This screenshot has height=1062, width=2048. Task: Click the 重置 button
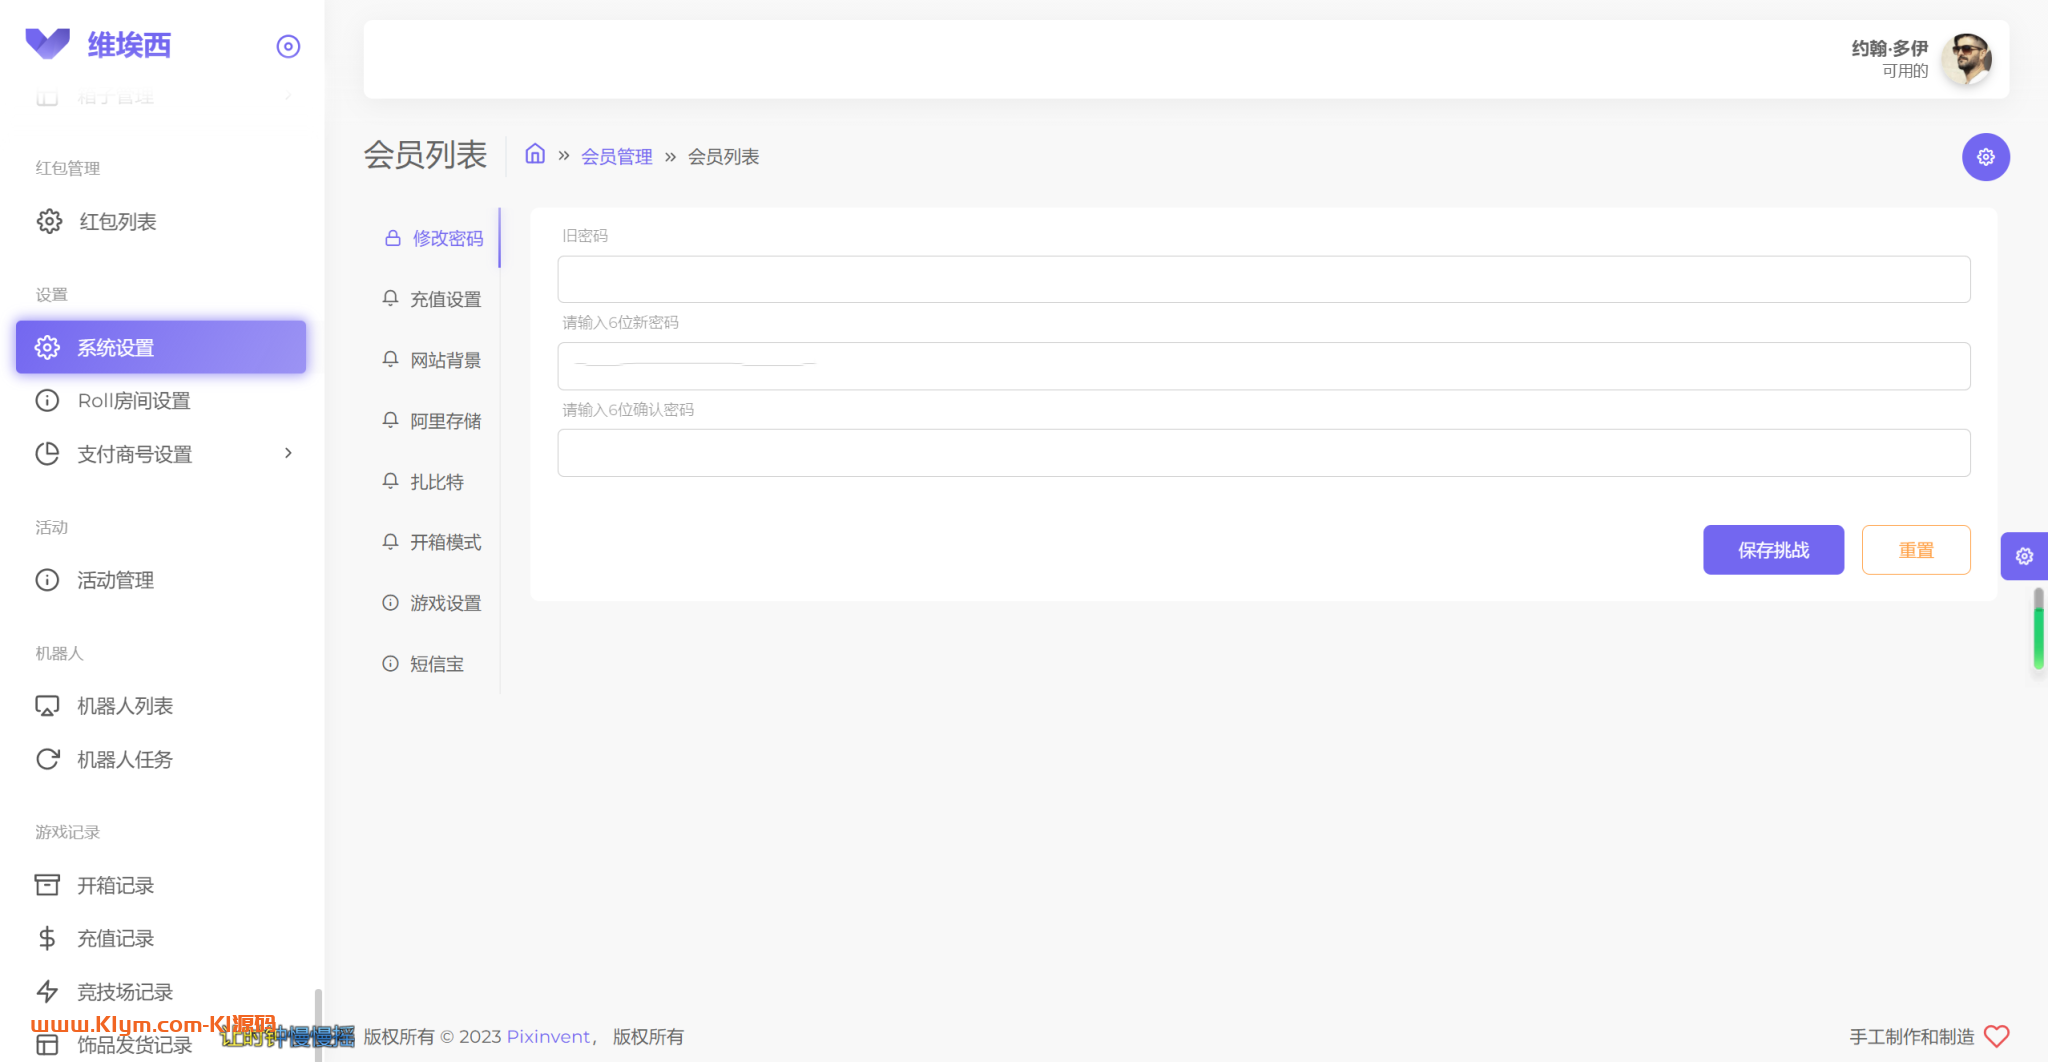point(1916,550)
